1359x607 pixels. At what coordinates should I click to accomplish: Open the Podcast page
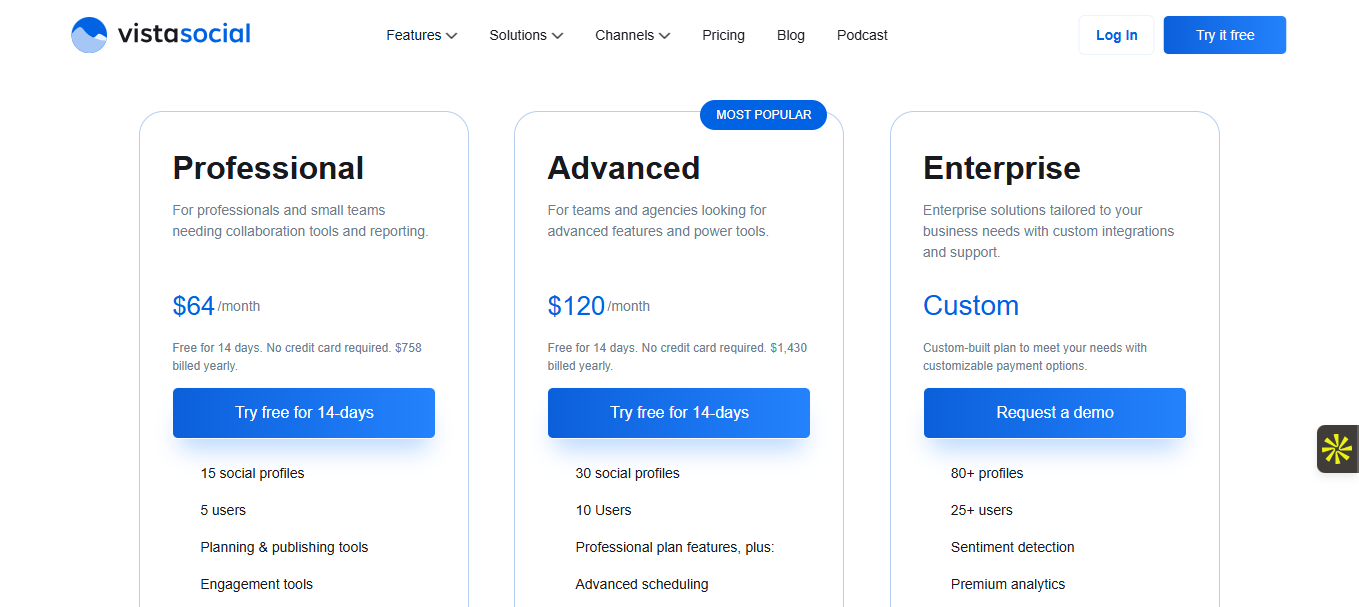click(862, 35)
